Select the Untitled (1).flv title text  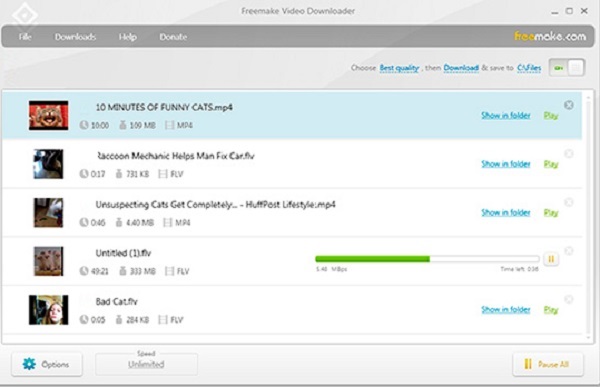point(123,253)
